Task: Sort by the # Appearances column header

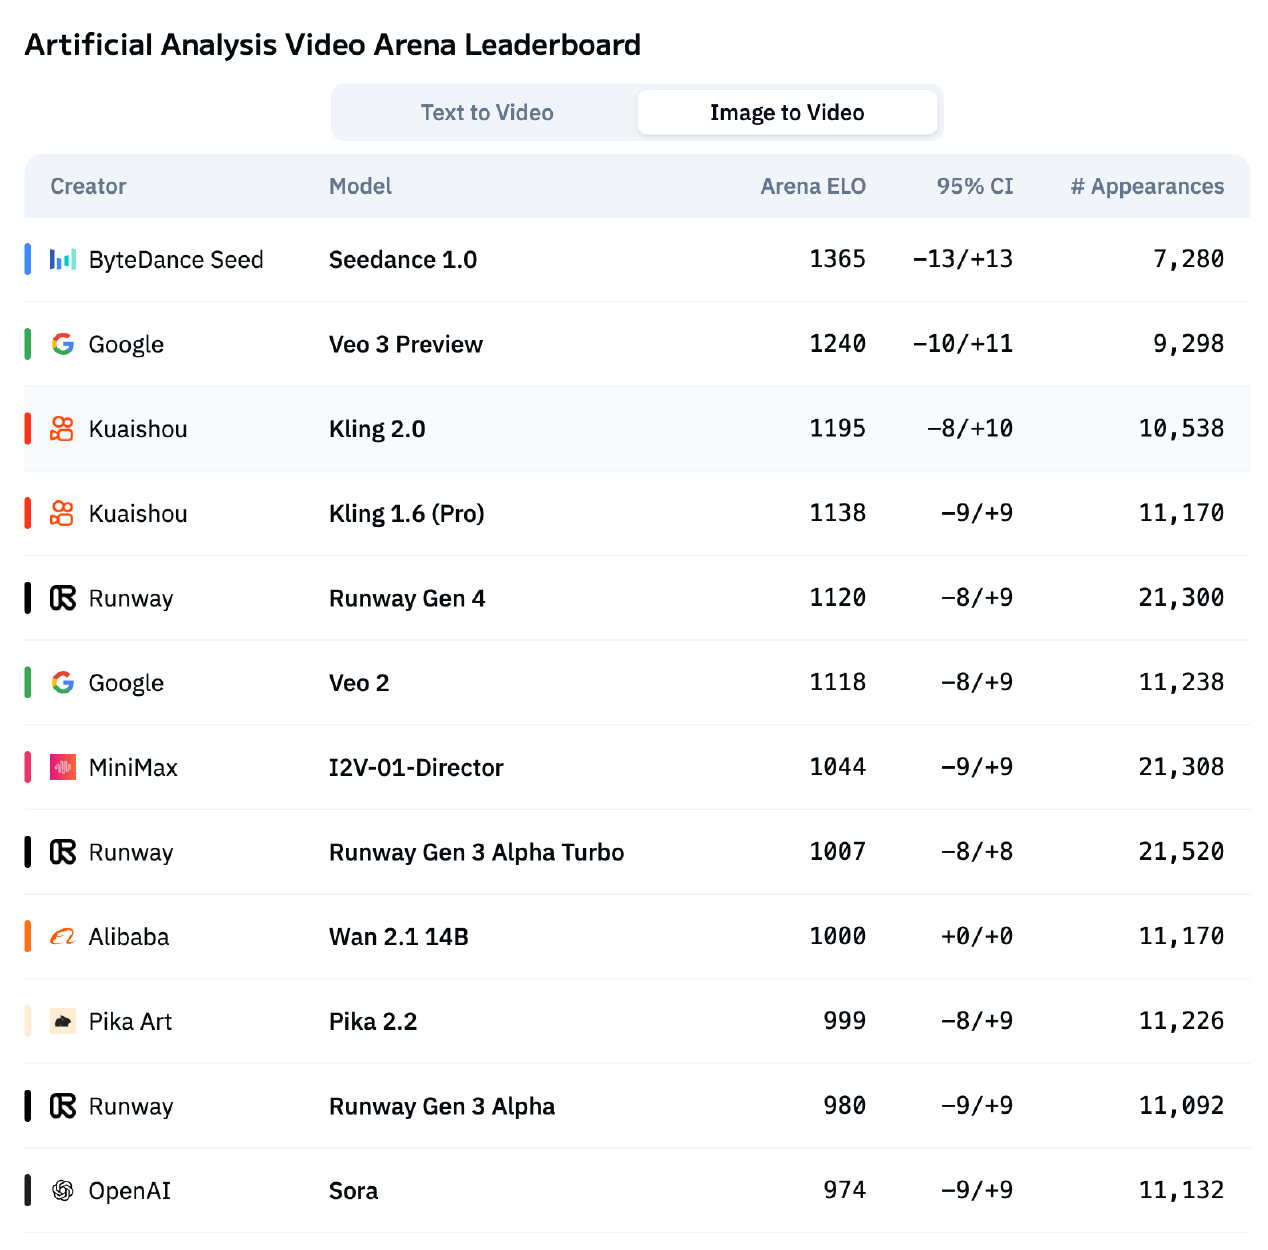Action: point(1147,186)
